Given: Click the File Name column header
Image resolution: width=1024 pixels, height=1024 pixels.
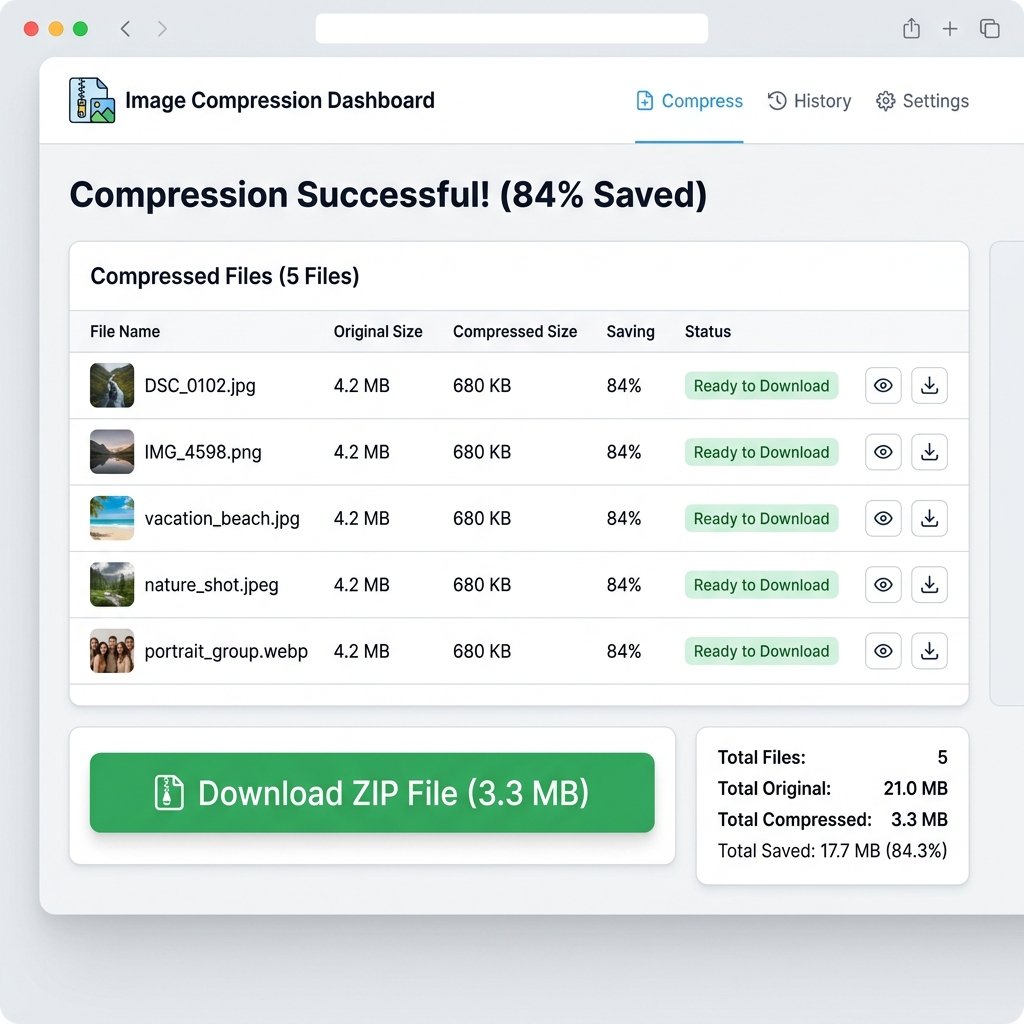Looking at the screenshot, I should coord(125,332).
